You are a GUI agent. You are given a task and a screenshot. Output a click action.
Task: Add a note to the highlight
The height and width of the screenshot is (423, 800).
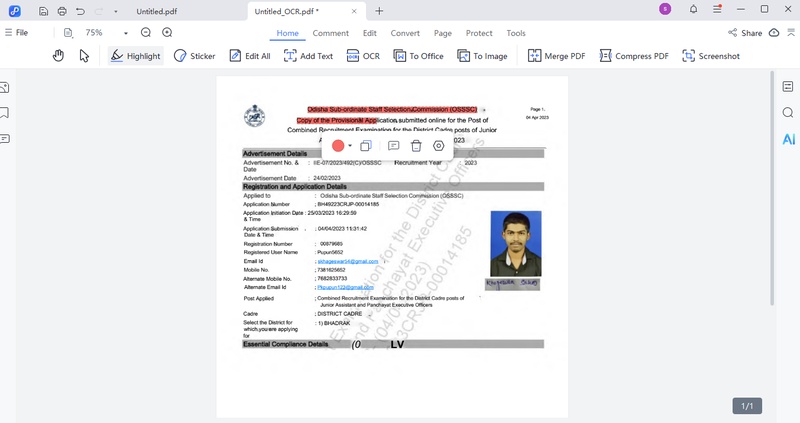point(393,146)
